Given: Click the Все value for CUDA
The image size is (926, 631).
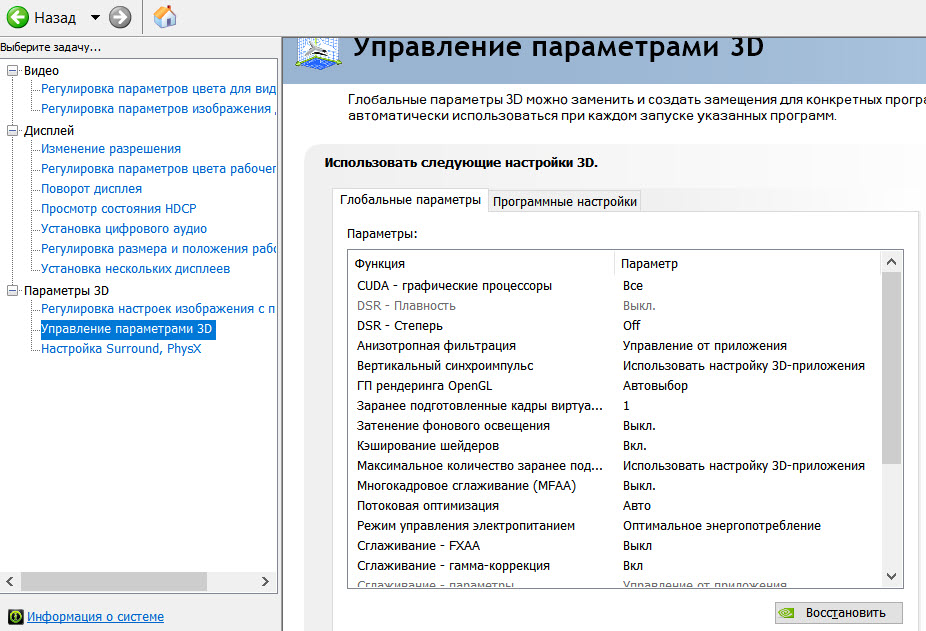Looking at the screenshot, I should tap(632, 286).
